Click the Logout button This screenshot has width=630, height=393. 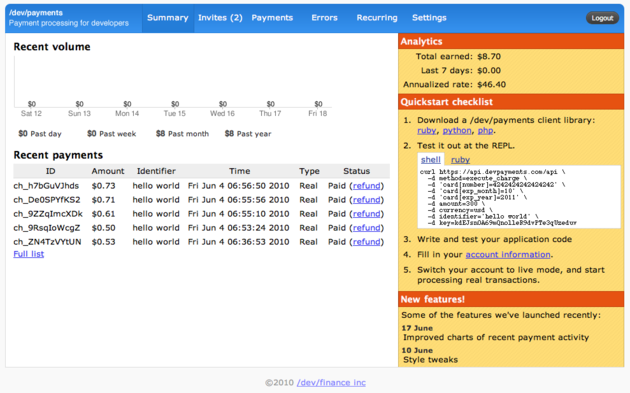coord(602,18)
